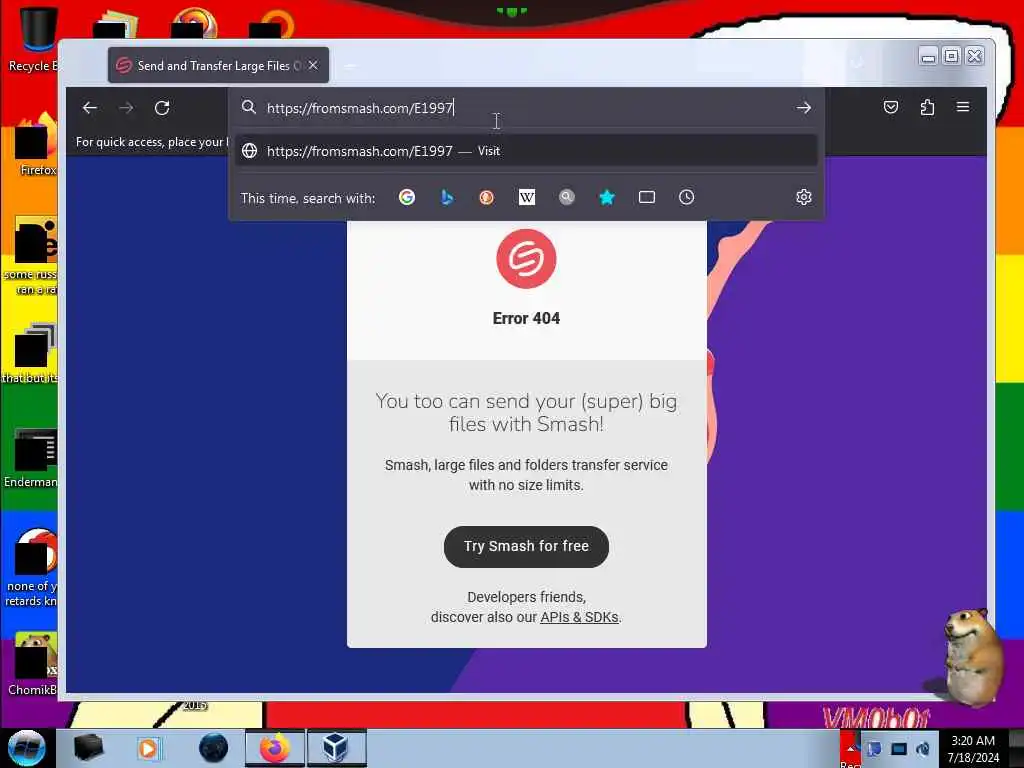The height and width of the screenshot is (768, 1024).
Task: Open the Firefox application menu
Action: (x=963, y=106)
